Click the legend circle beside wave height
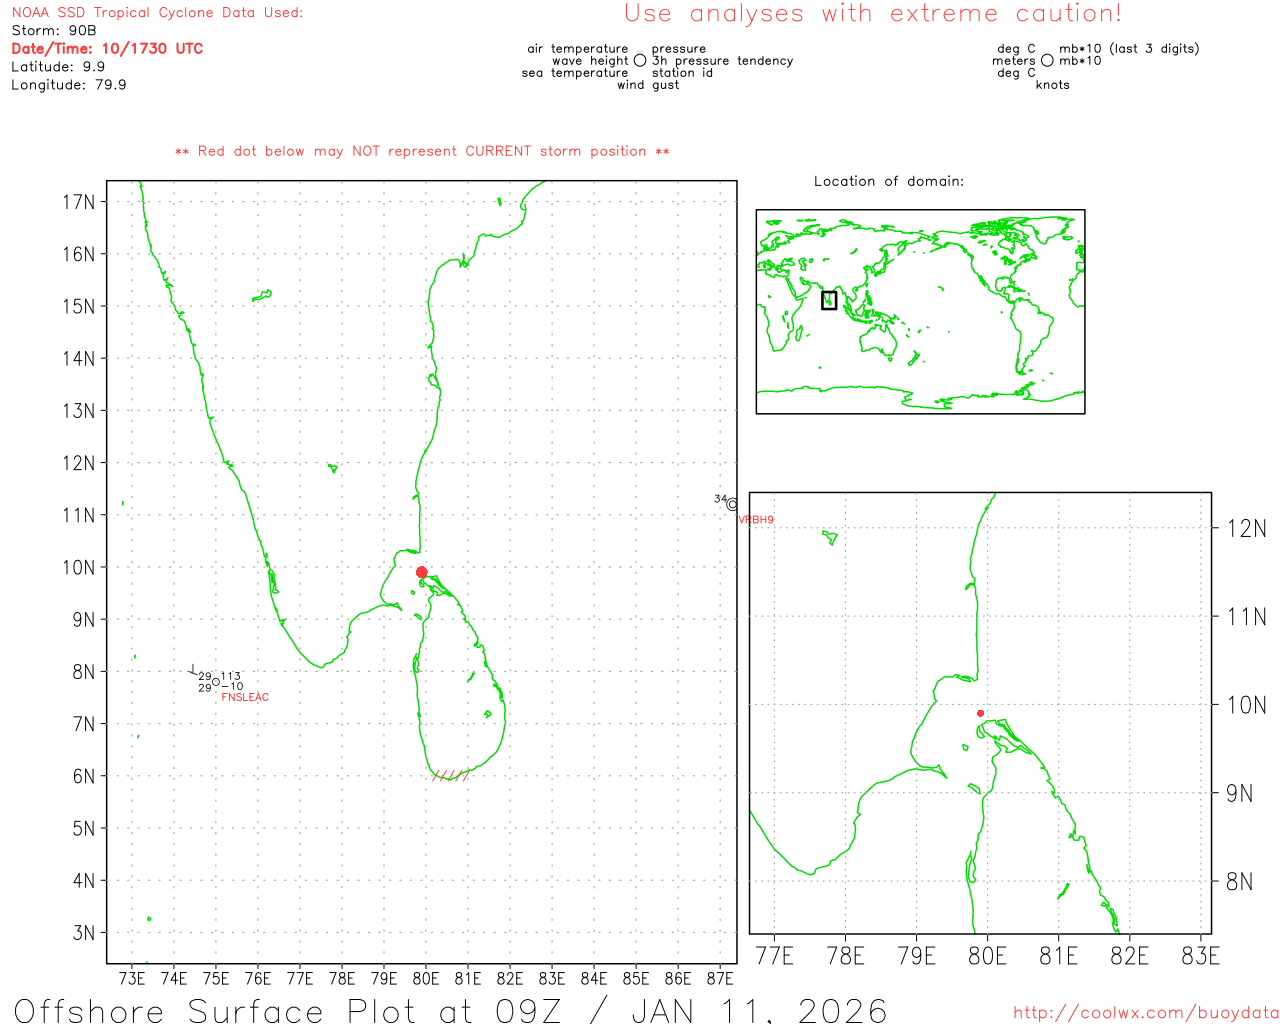The width and height of the screenshot is (1280, 1024). pos(640,61)
